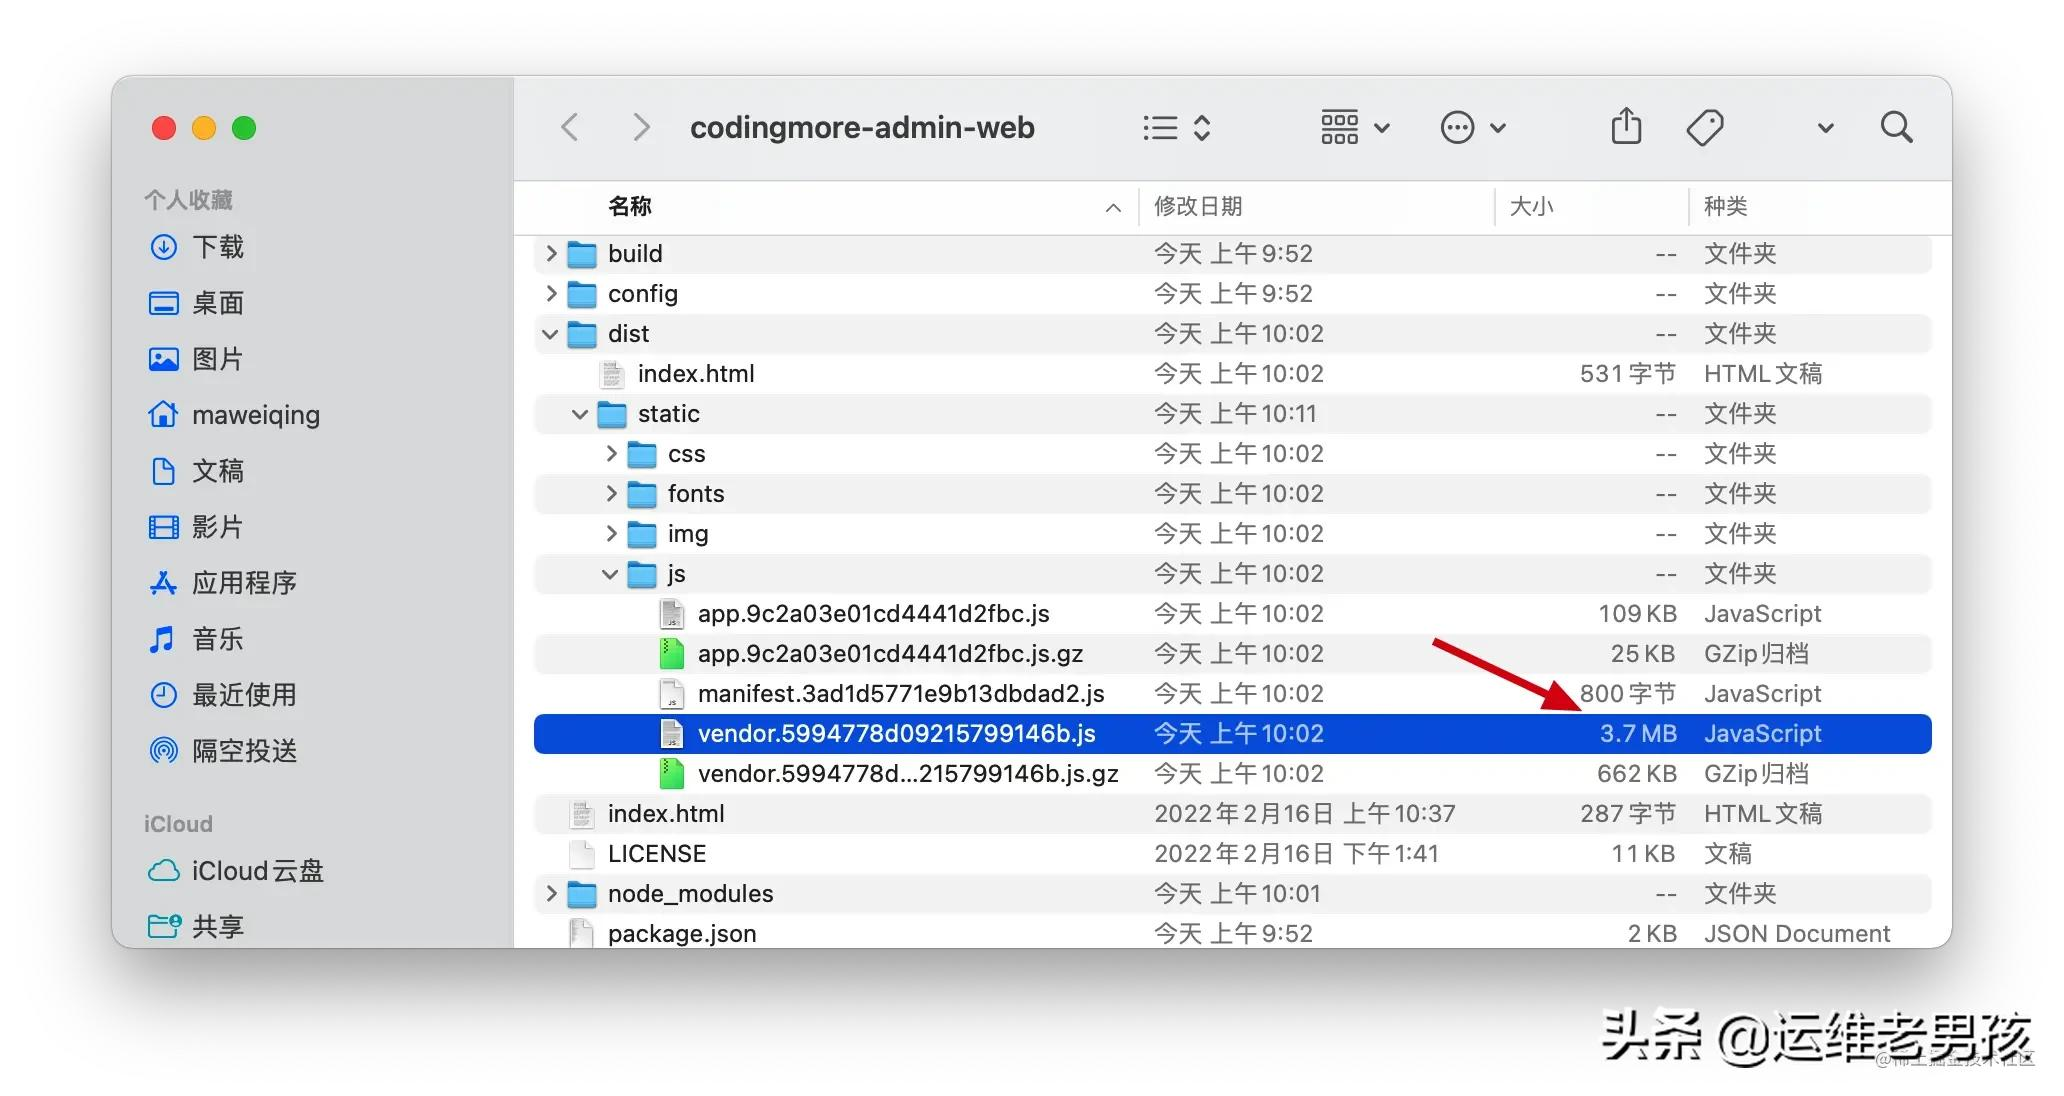Click the iCloud云盘 icon in the sidebar
Viewport: 2064px width, 1096px height.
click(163, 871)
